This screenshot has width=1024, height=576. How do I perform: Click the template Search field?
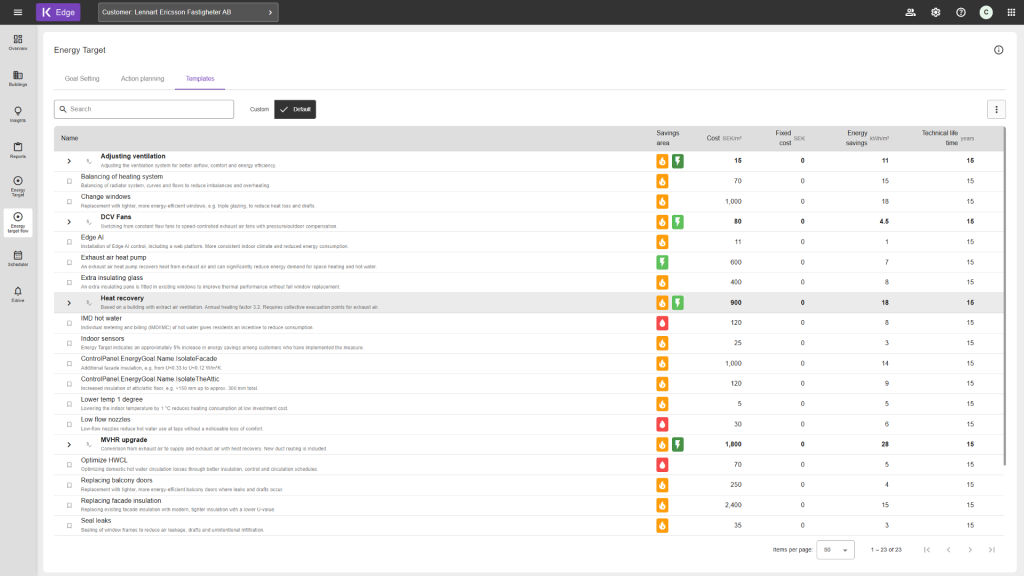[x=144, y=109]
